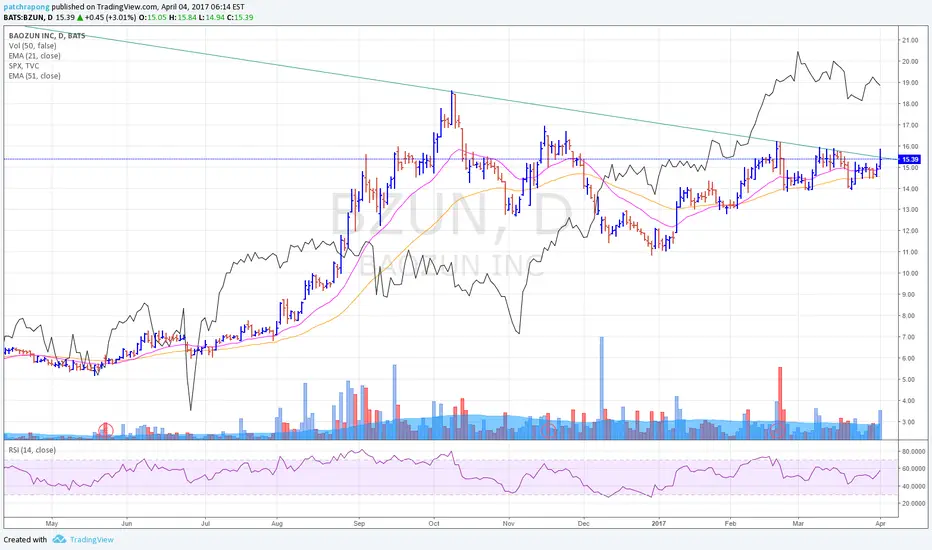Image resolution: width=932 pixels, height=550 pixels.
Task: Click the H:15.84 high value
Action: (182, 17)
